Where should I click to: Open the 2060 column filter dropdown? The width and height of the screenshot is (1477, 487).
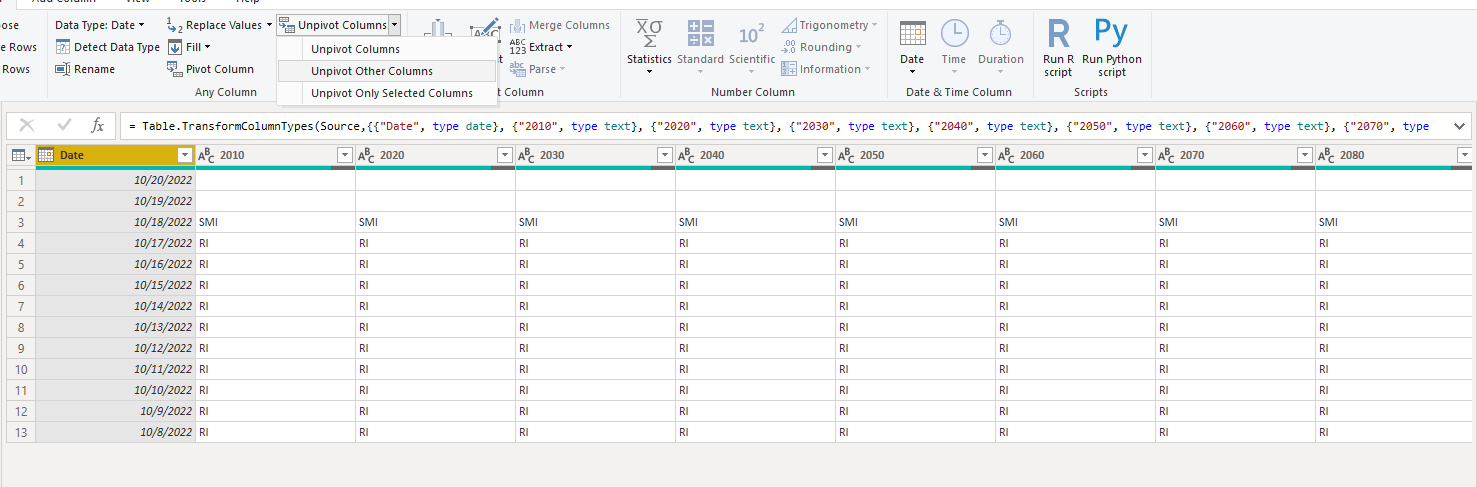tap(1144, 155)
